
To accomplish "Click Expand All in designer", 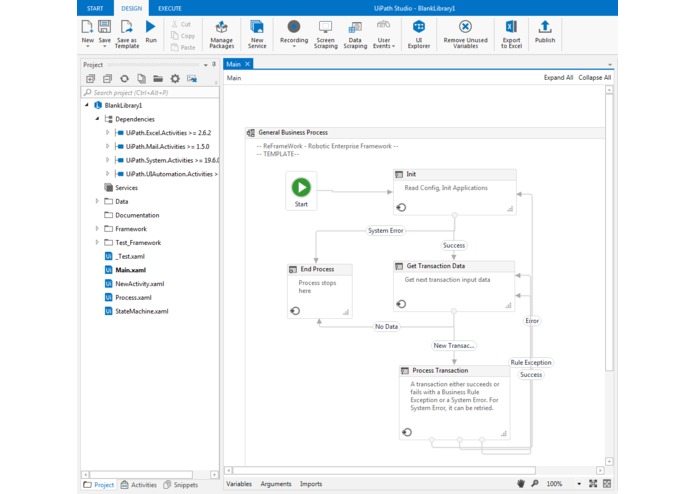I will tap(558, 78).
